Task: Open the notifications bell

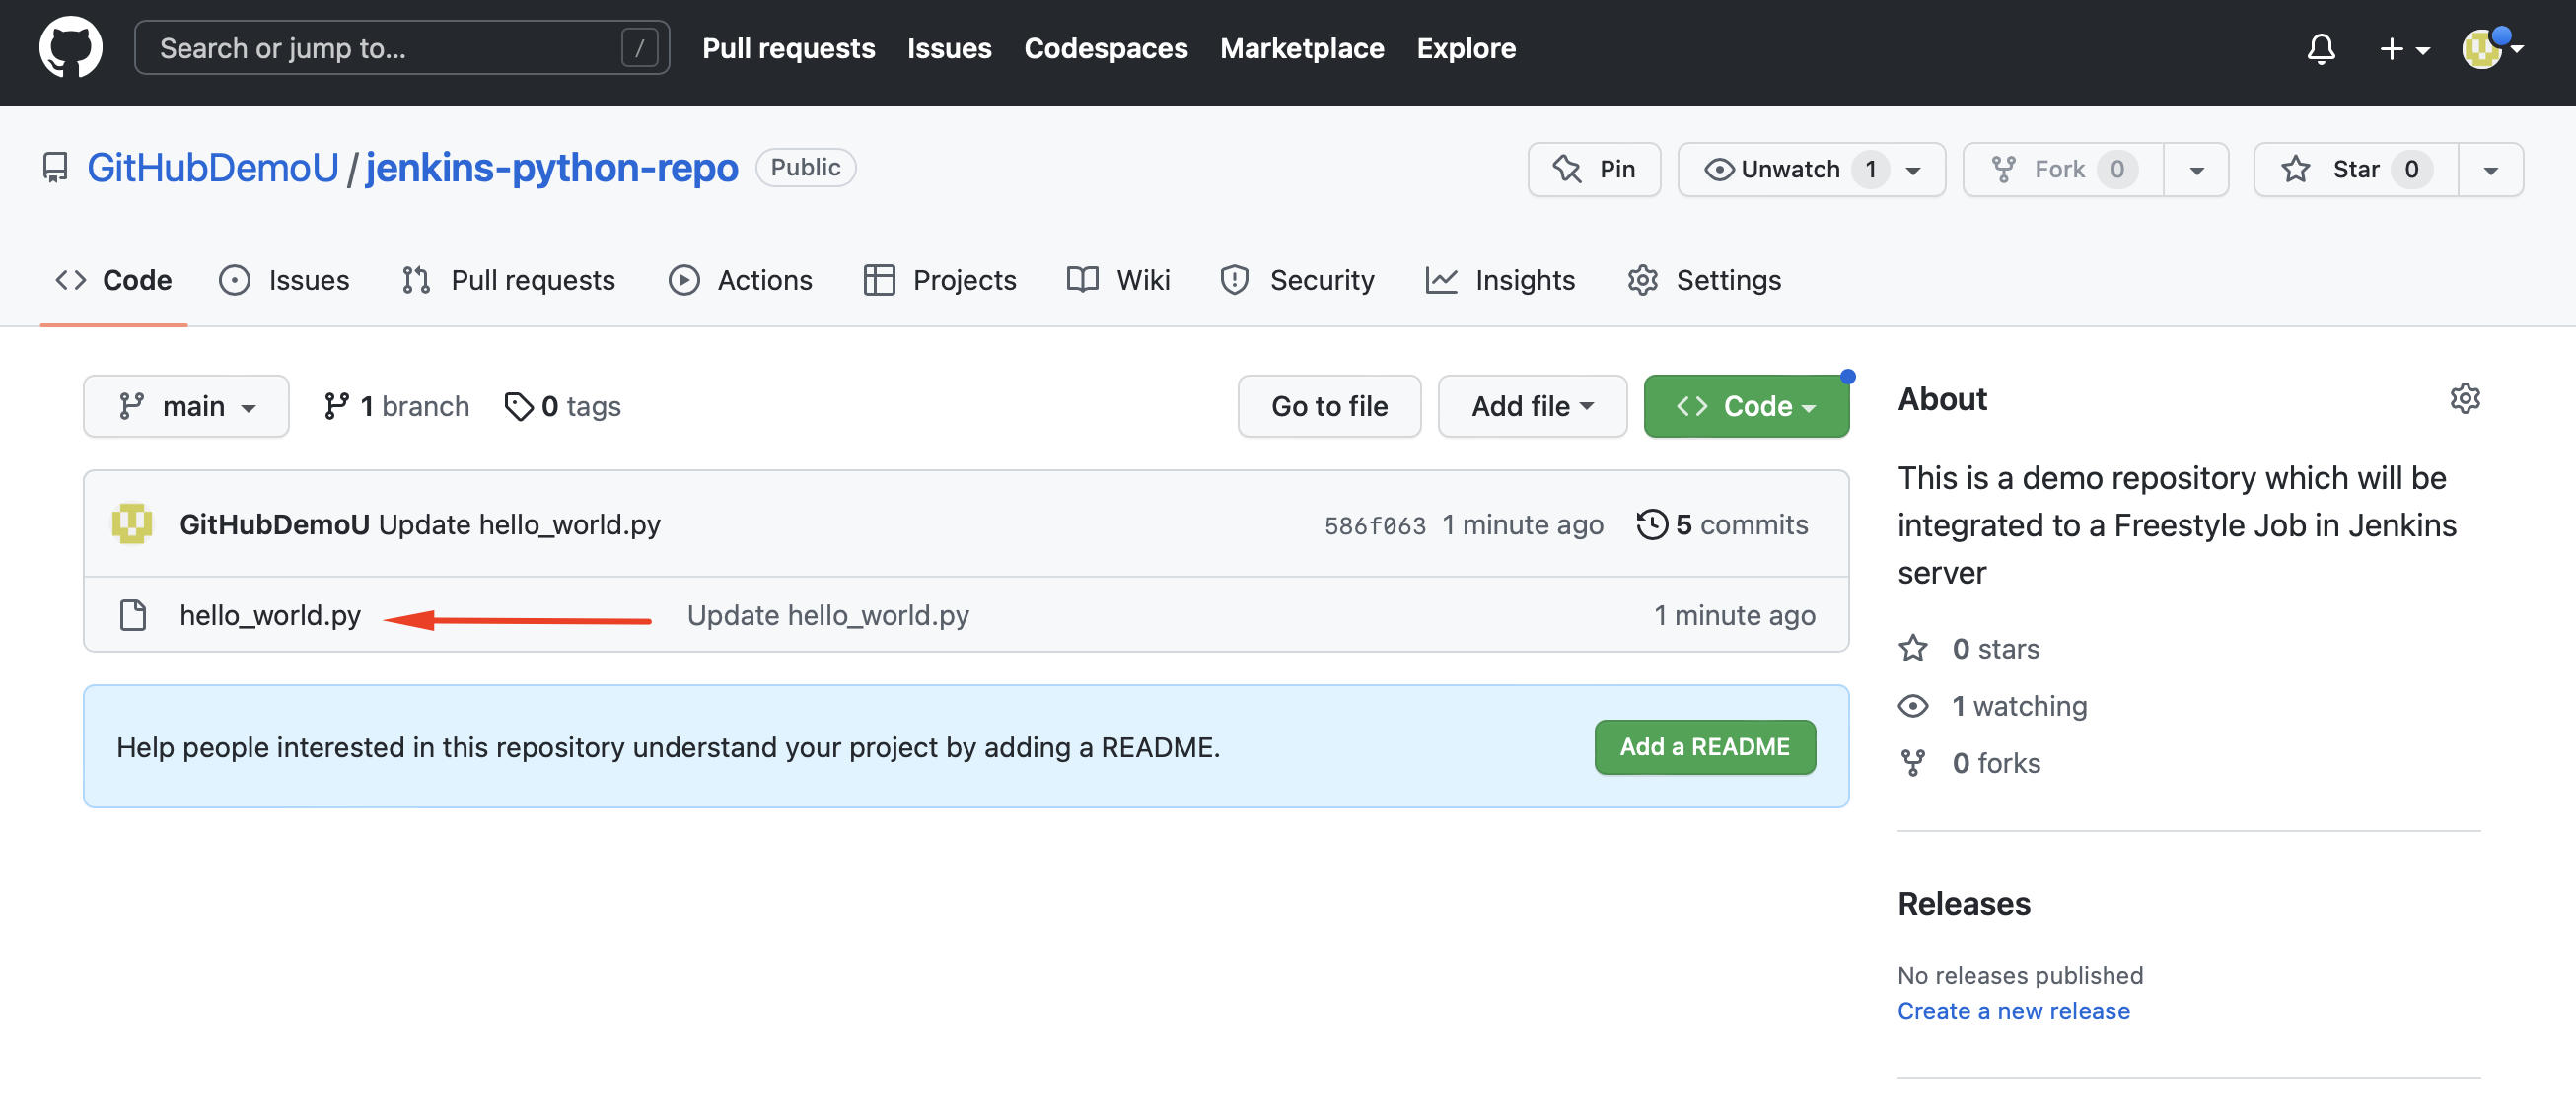Action: (2320, 48)
